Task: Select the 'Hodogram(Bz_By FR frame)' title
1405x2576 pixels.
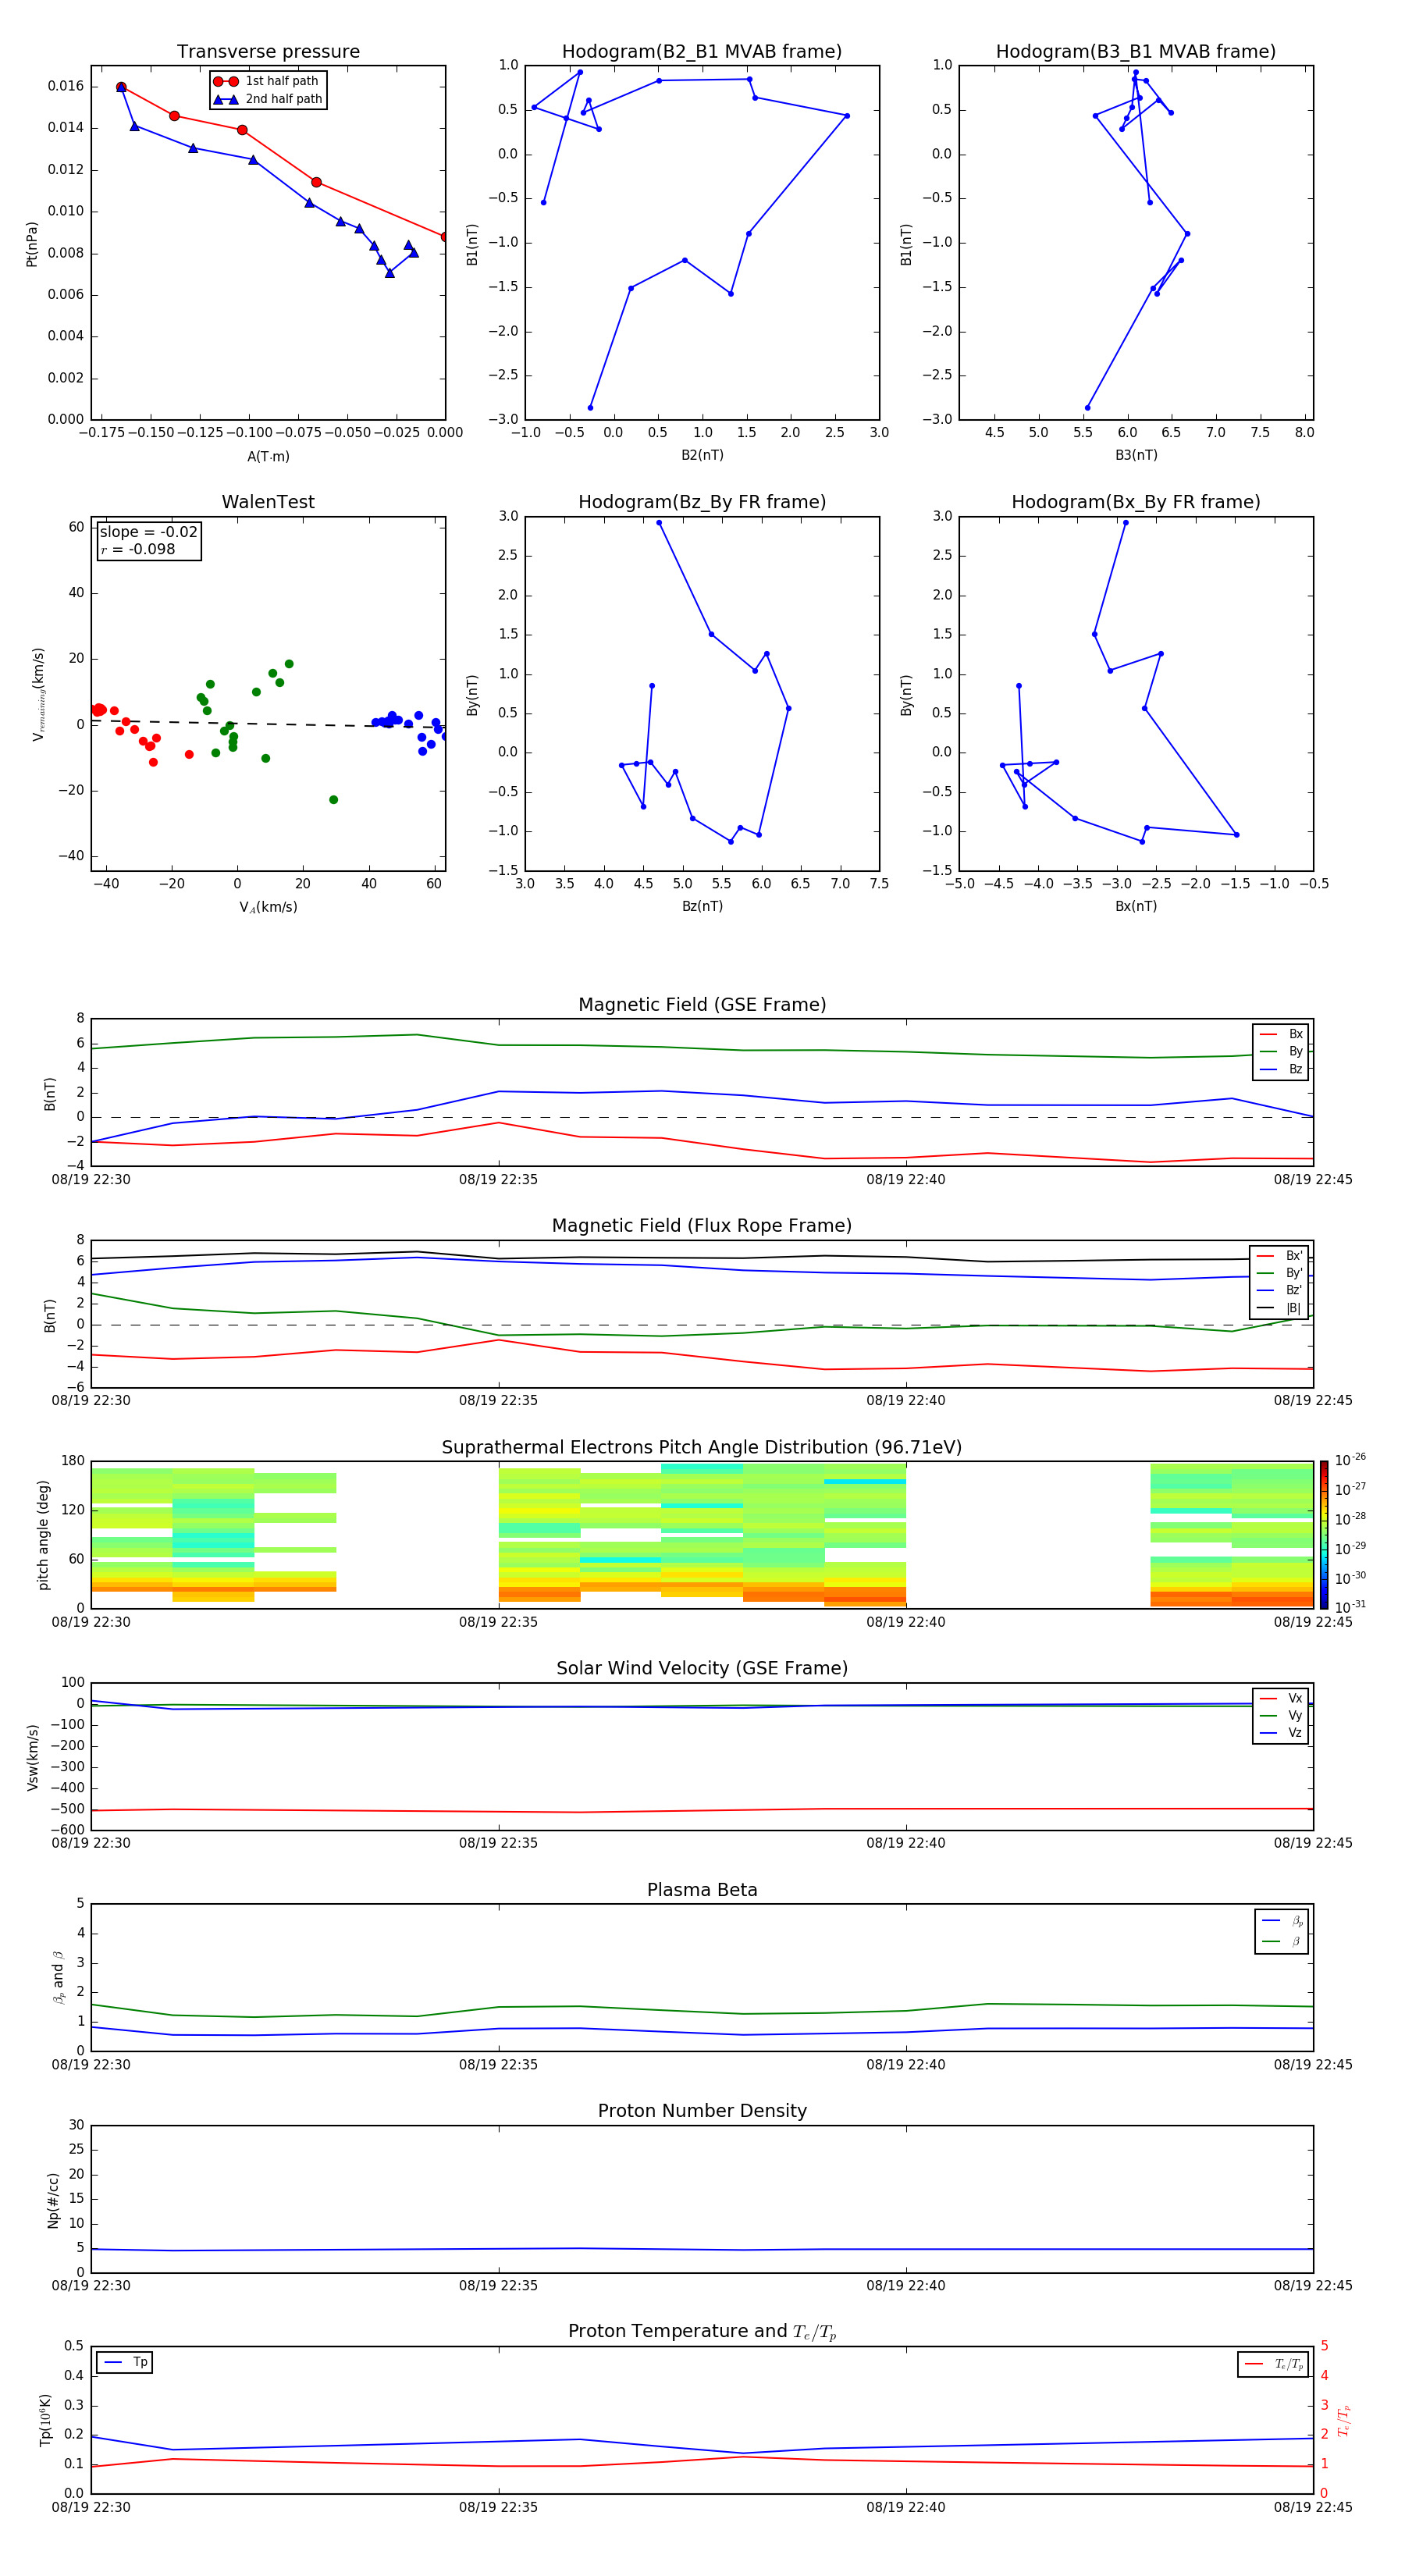Action: [702, 502]
